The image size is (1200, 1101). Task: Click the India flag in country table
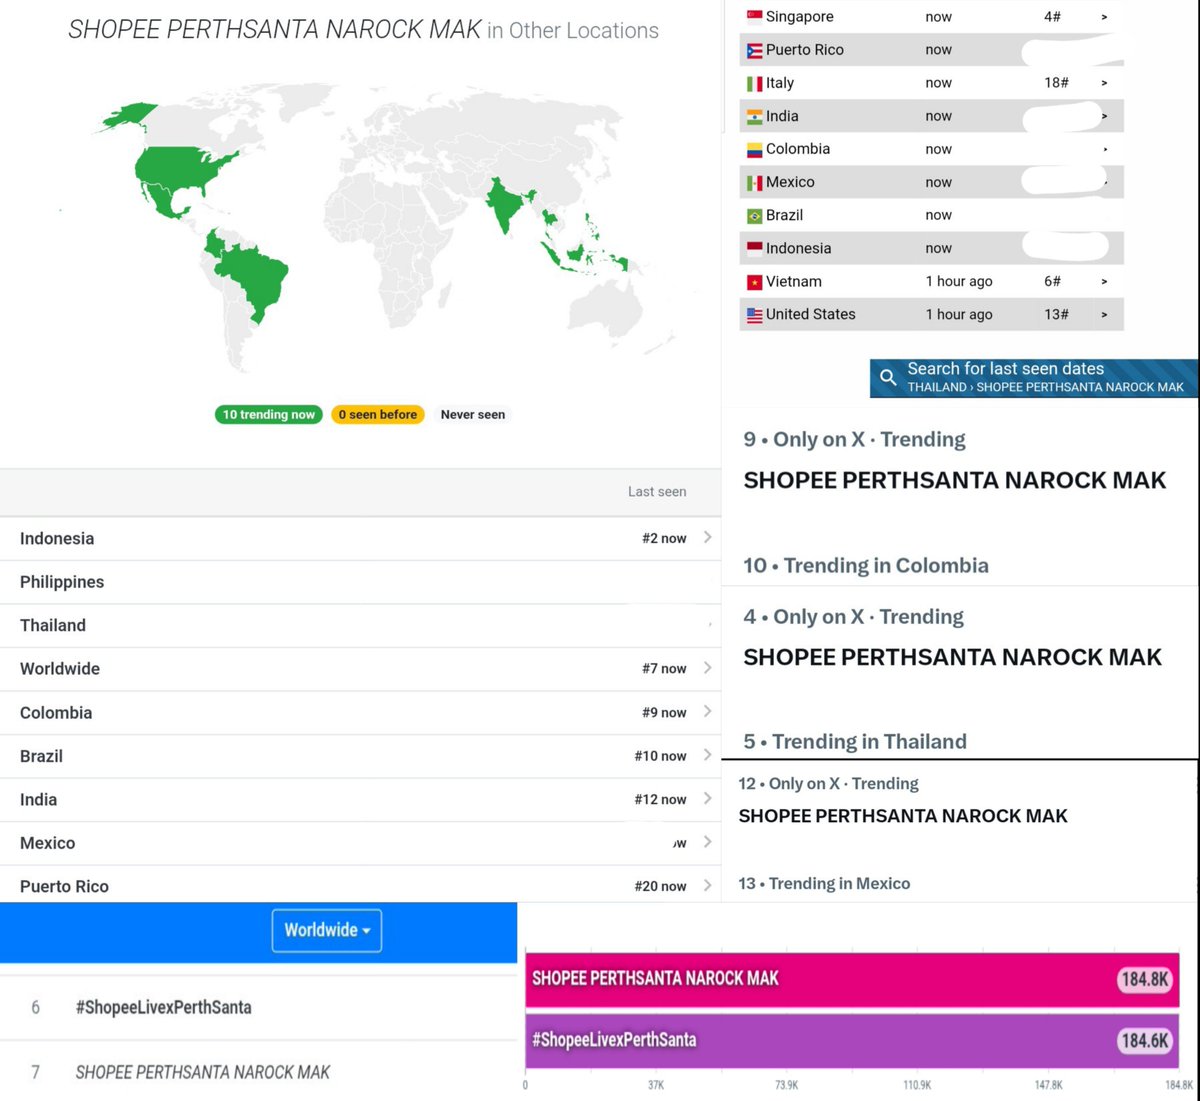755,117
